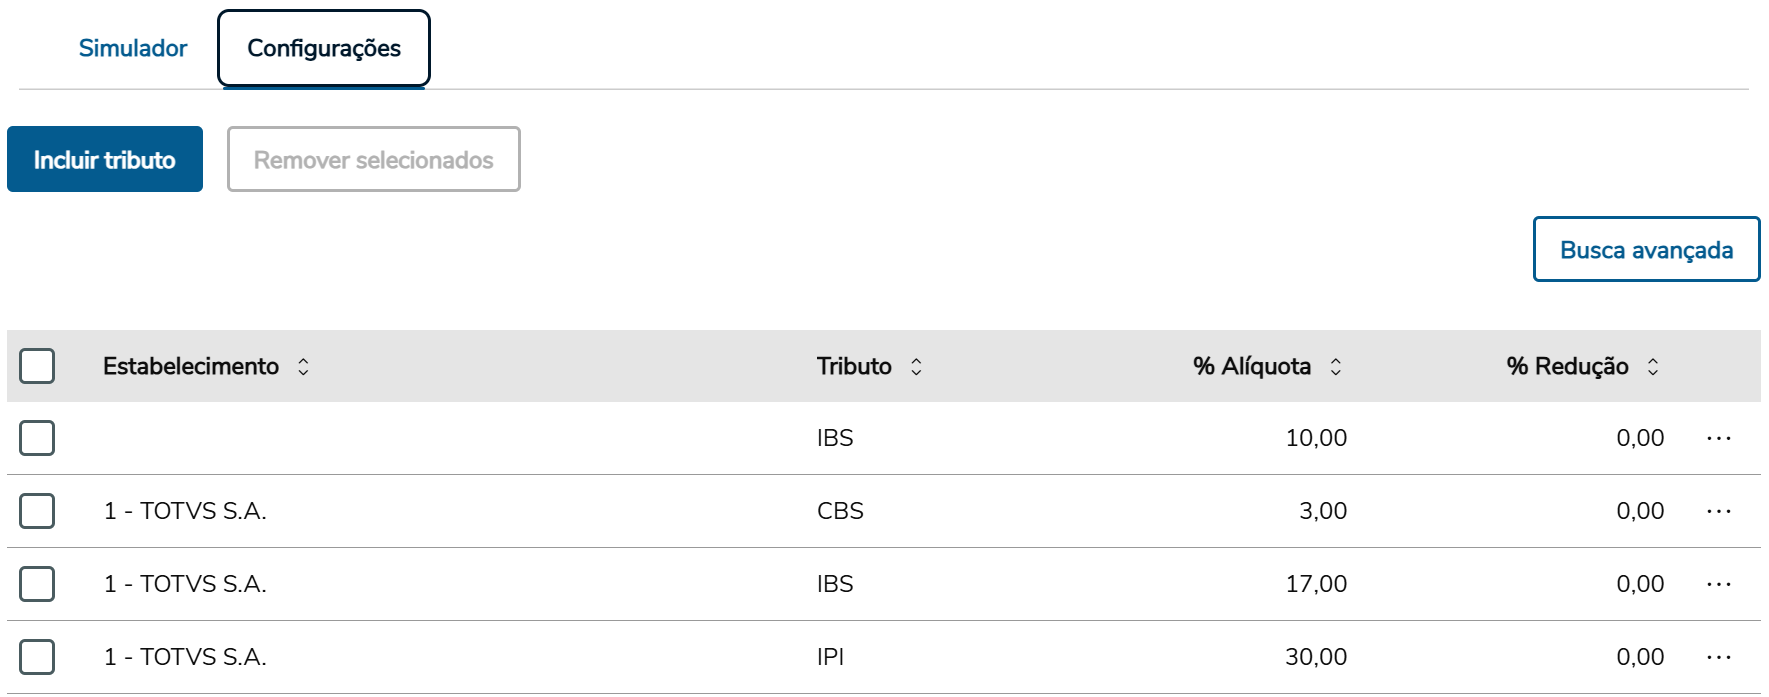Click the 30,00 alíquota value cell
1769x697 pixels.
coord(1315,657)
